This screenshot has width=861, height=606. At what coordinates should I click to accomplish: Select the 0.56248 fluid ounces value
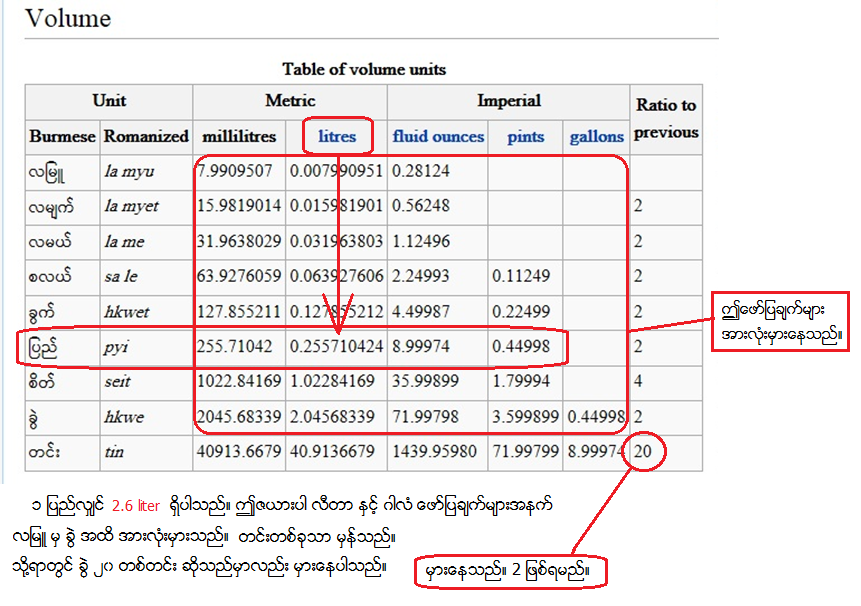point(421,206)
